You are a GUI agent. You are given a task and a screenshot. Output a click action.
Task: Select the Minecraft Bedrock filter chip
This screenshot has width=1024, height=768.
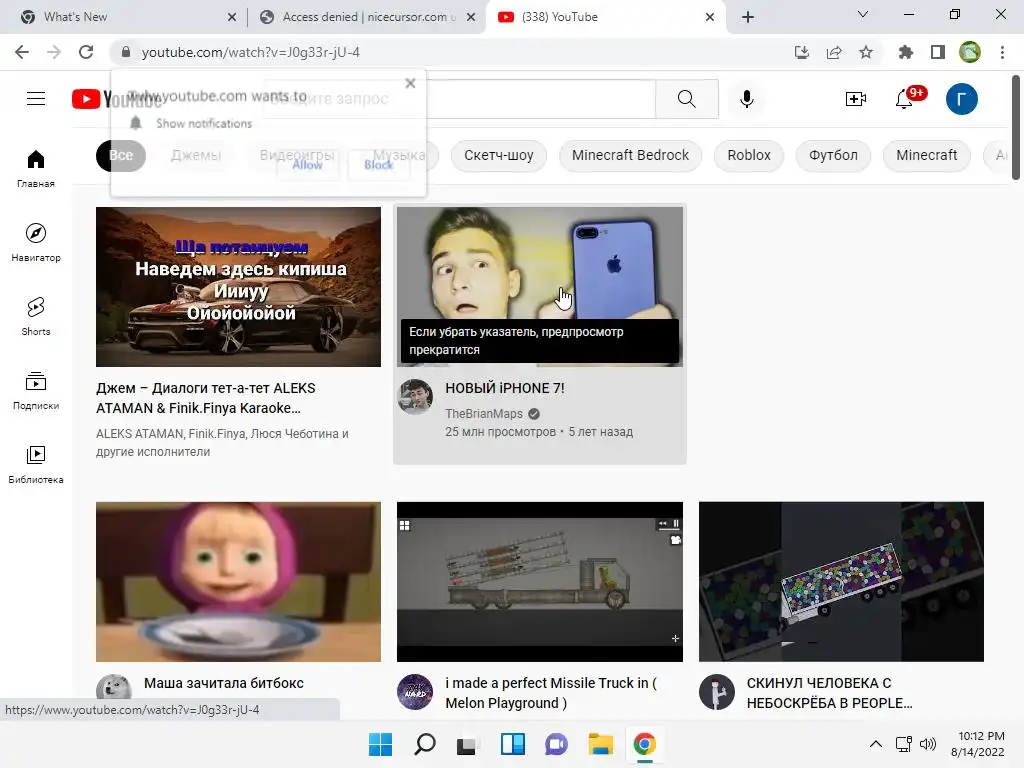[630, 155]
